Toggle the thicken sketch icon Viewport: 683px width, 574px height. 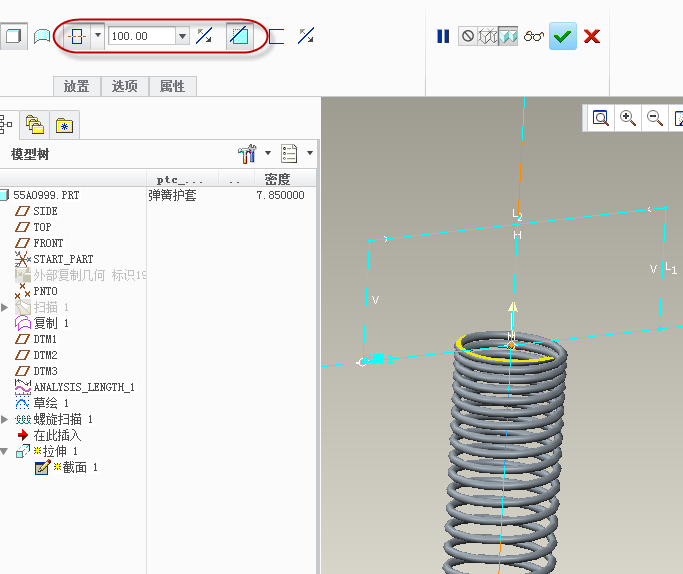(x=276, y=36)
